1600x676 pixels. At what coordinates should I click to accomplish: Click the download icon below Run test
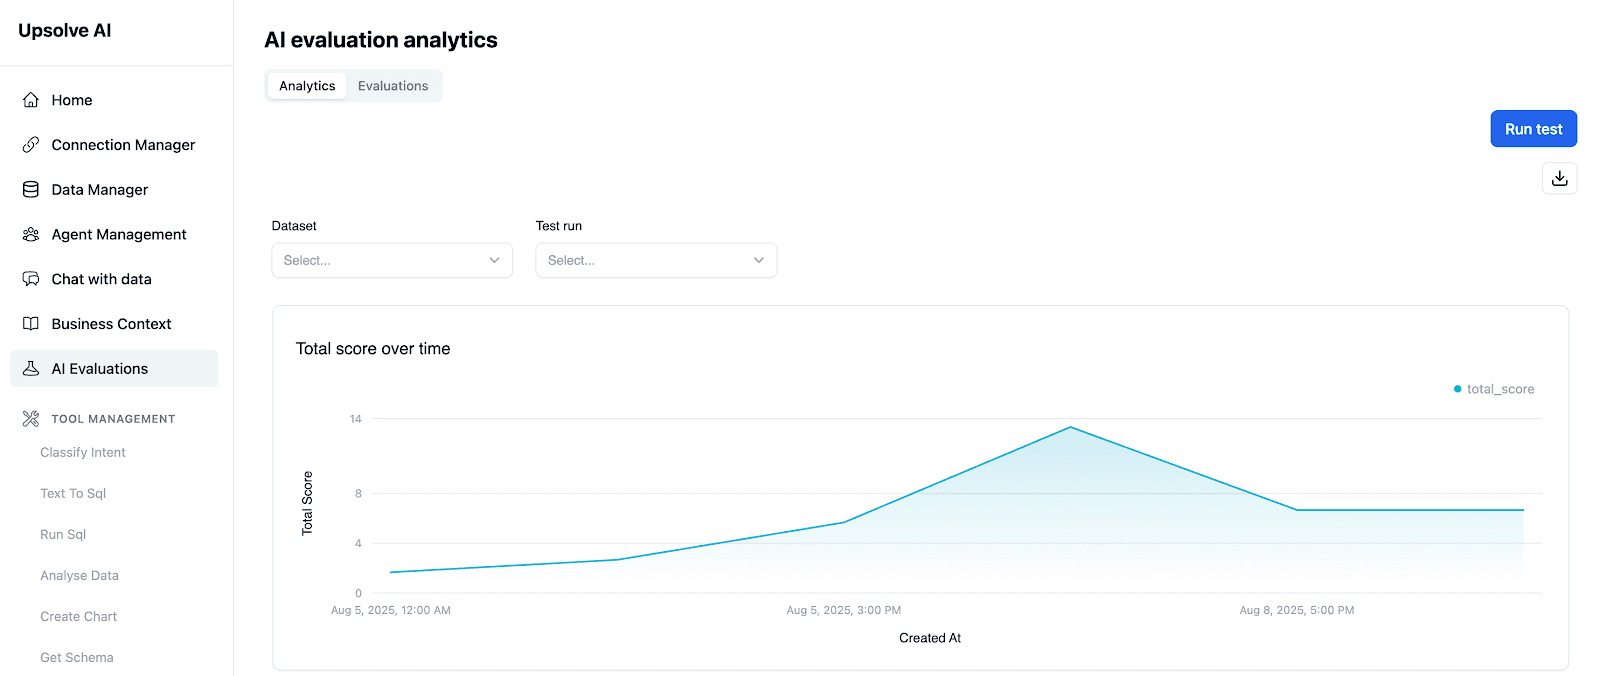tap(1558, 177)
